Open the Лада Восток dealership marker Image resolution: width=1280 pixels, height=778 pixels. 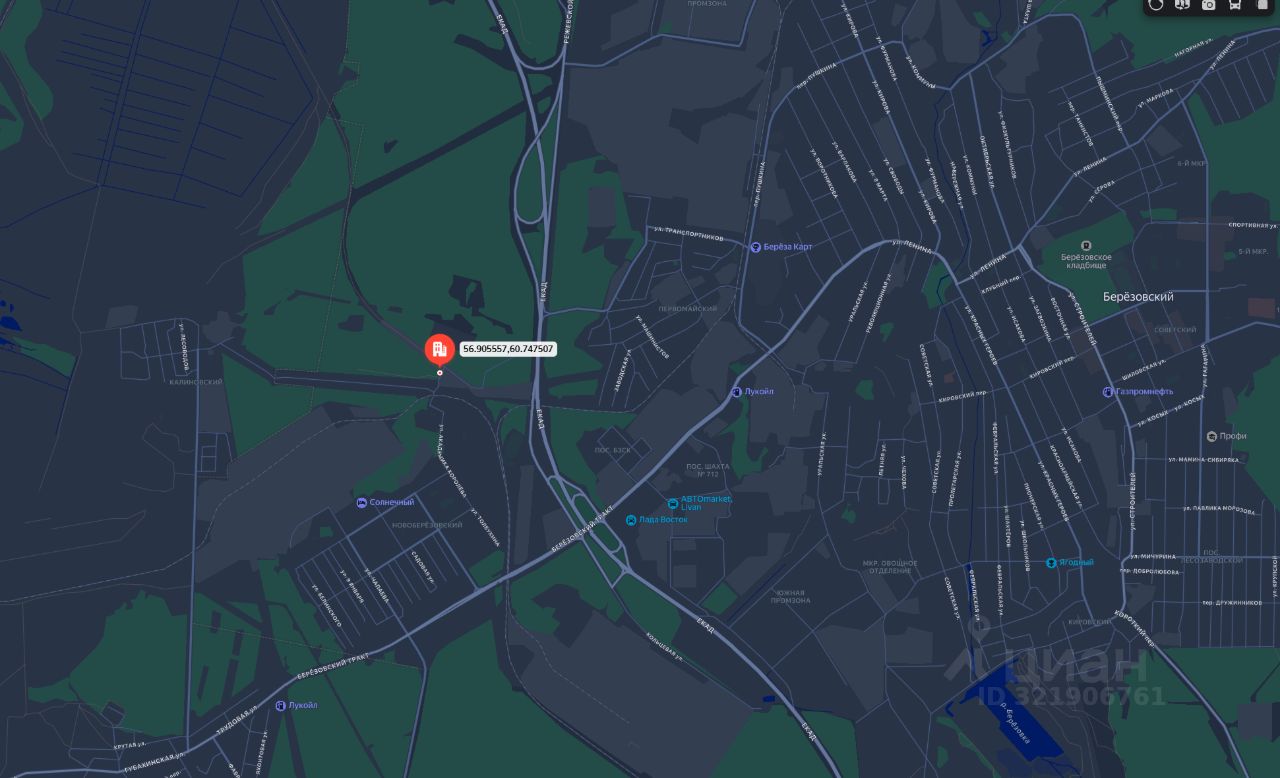point(656,520)
